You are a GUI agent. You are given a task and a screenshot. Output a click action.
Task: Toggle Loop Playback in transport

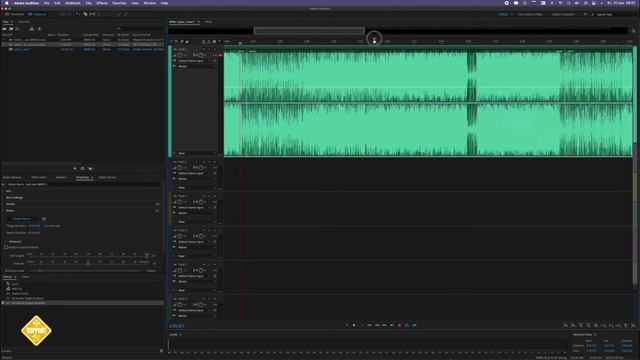click(407, 325)
